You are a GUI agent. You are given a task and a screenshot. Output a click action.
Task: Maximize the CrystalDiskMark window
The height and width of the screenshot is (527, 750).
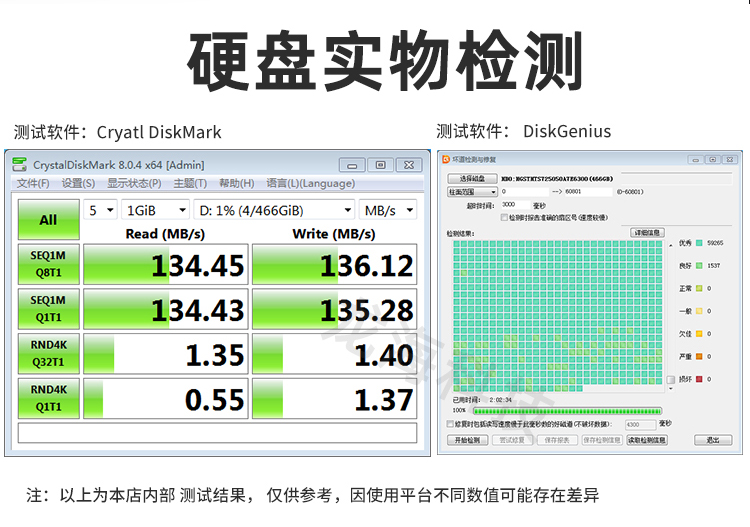381,165
